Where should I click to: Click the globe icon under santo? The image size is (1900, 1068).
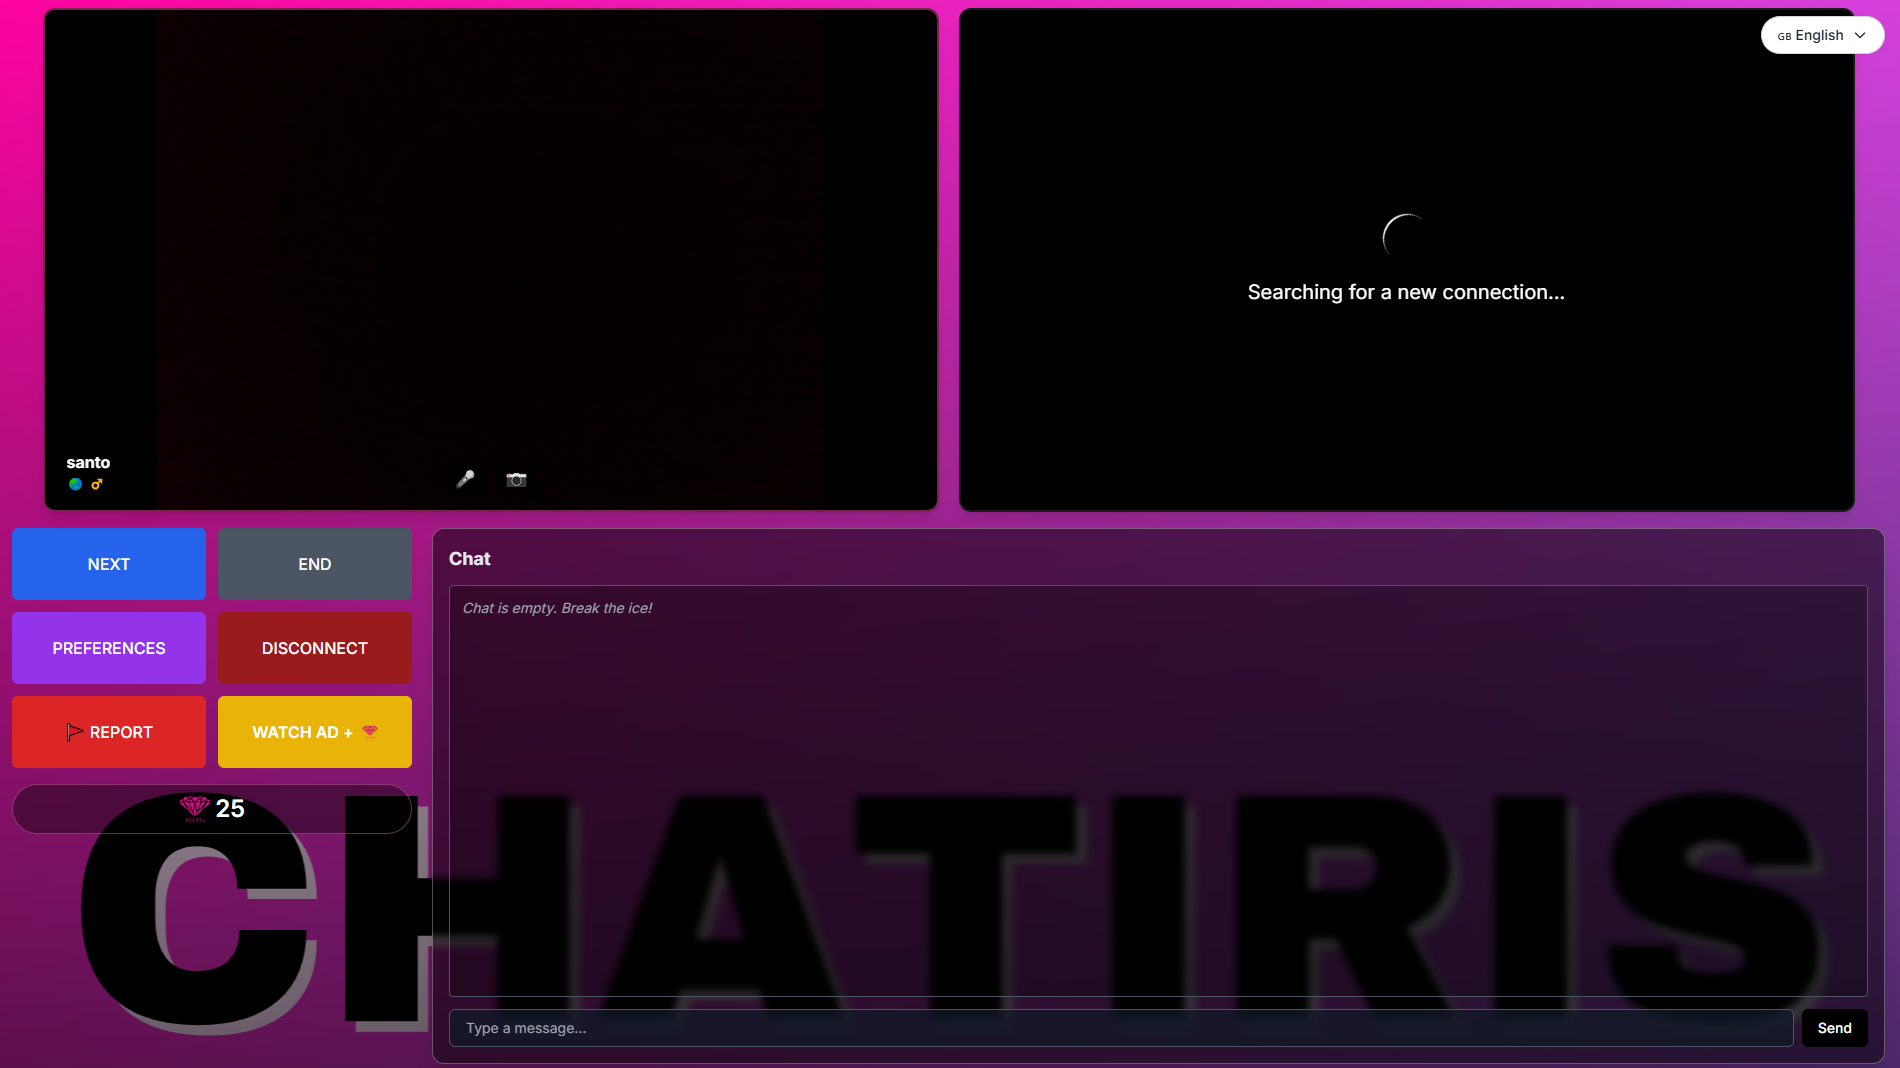[x=75, y=484]
